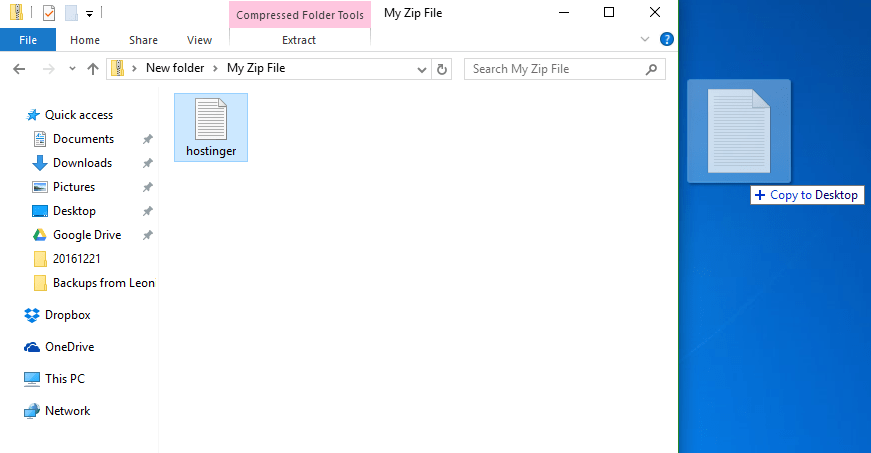
Task: Open the recent locations dropdown
Action: 71,69
